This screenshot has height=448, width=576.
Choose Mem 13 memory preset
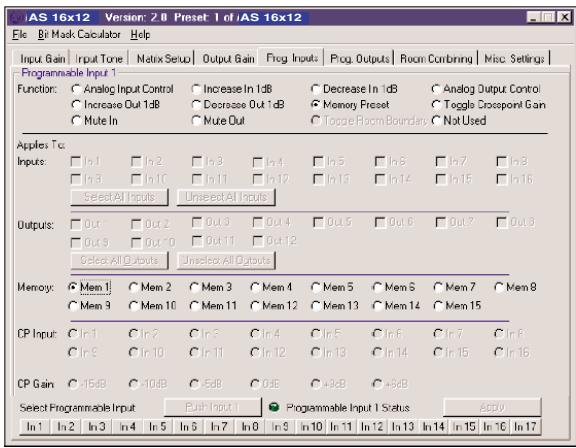335,306
